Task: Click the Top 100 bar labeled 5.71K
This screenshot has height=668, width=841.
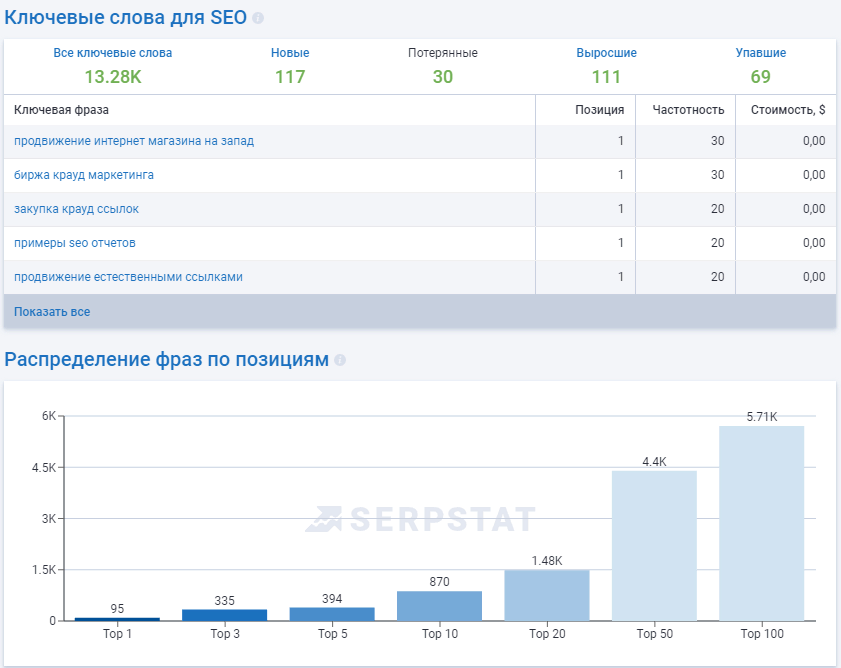Action: pyautogui.click(x=761, y=523)
